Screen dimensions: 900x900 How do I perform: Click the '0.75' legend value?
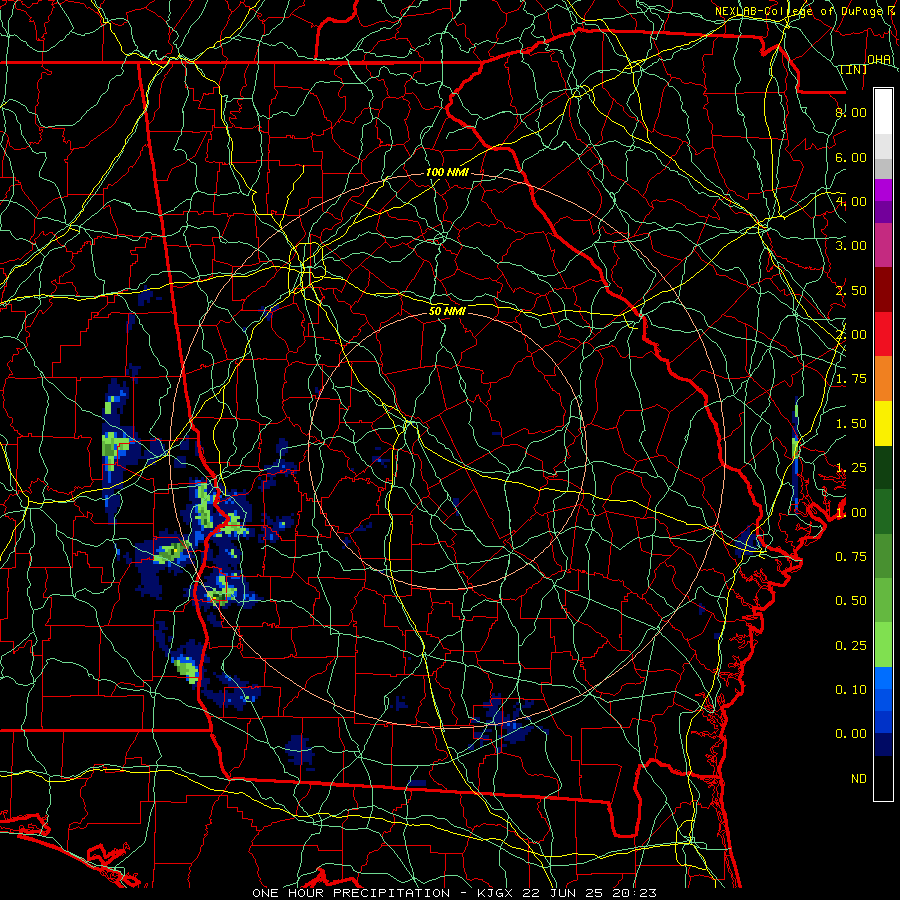[x=851, y=557]
